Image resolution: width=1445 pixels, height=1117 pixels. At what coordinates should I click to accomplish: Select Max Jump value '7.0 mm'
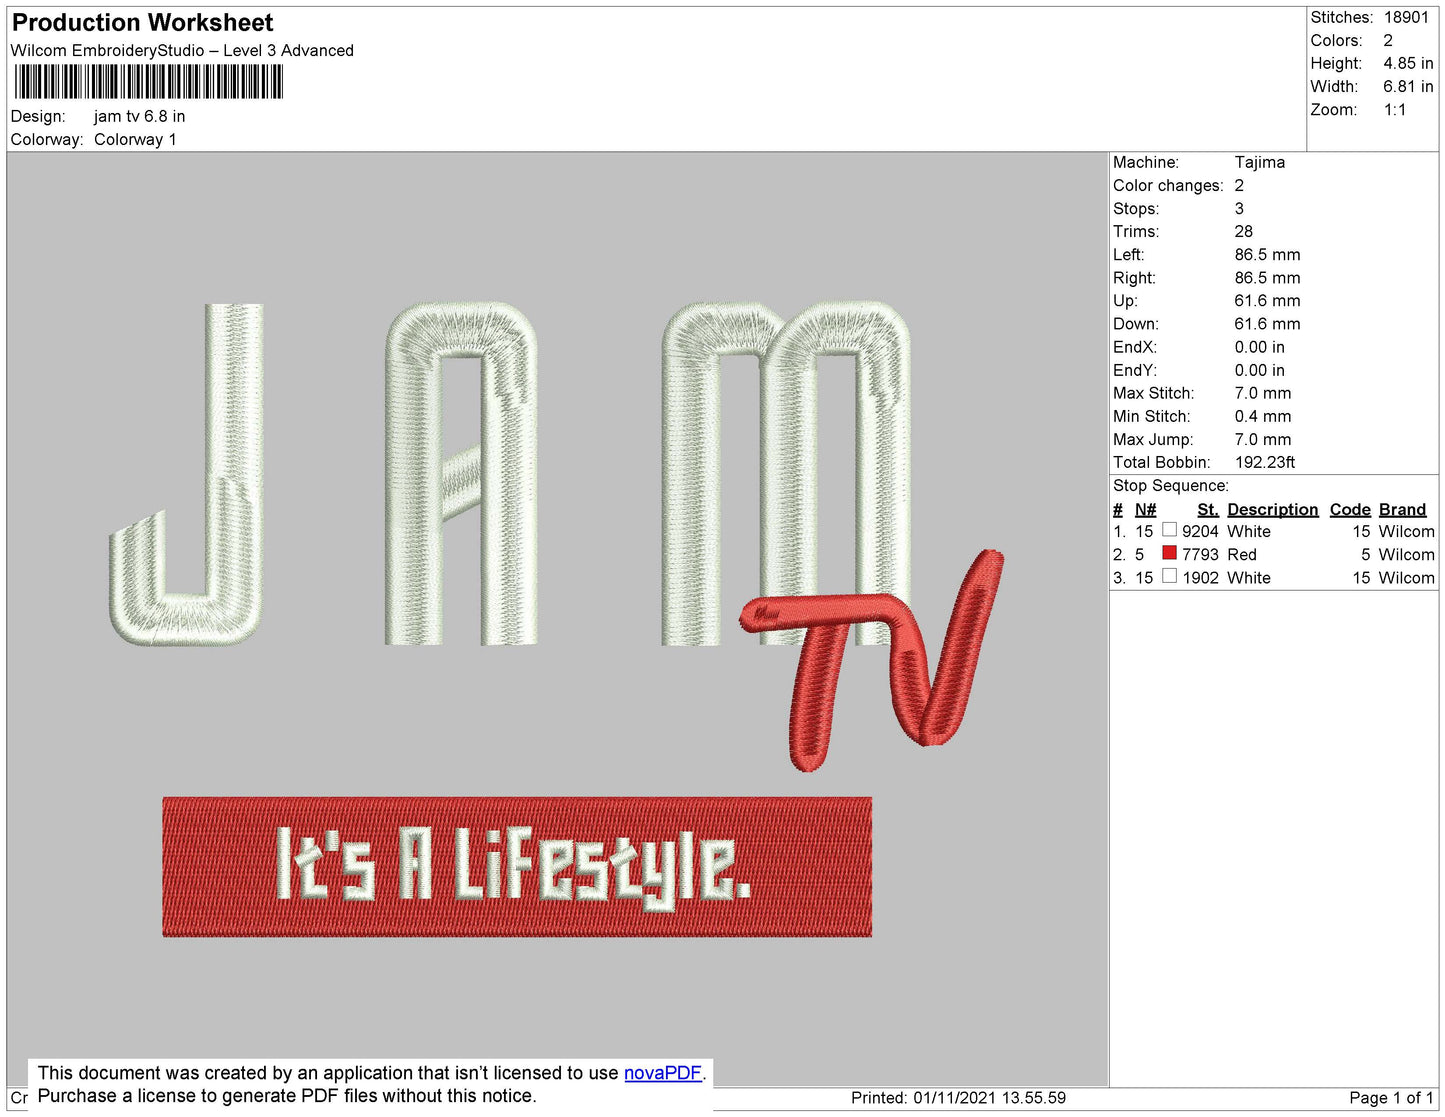coord(1262,439)
